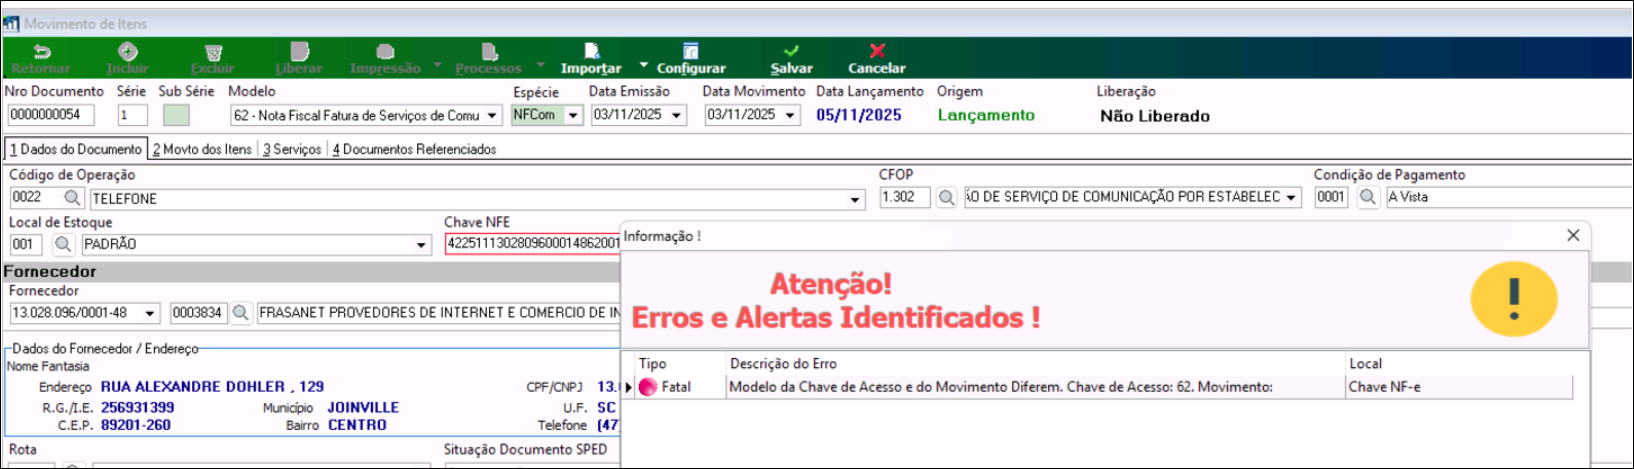Close the Informação dialog
The height and width of the screenshot is (469, 1634).
tap(1573, 235)
